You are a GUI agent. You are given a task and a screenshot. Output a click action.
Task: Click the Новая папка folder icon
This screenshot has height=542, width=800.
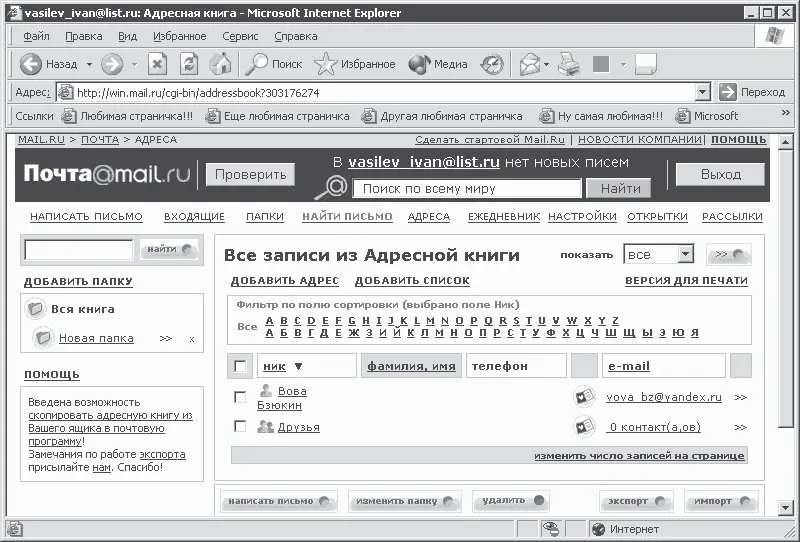click(43, 337)
